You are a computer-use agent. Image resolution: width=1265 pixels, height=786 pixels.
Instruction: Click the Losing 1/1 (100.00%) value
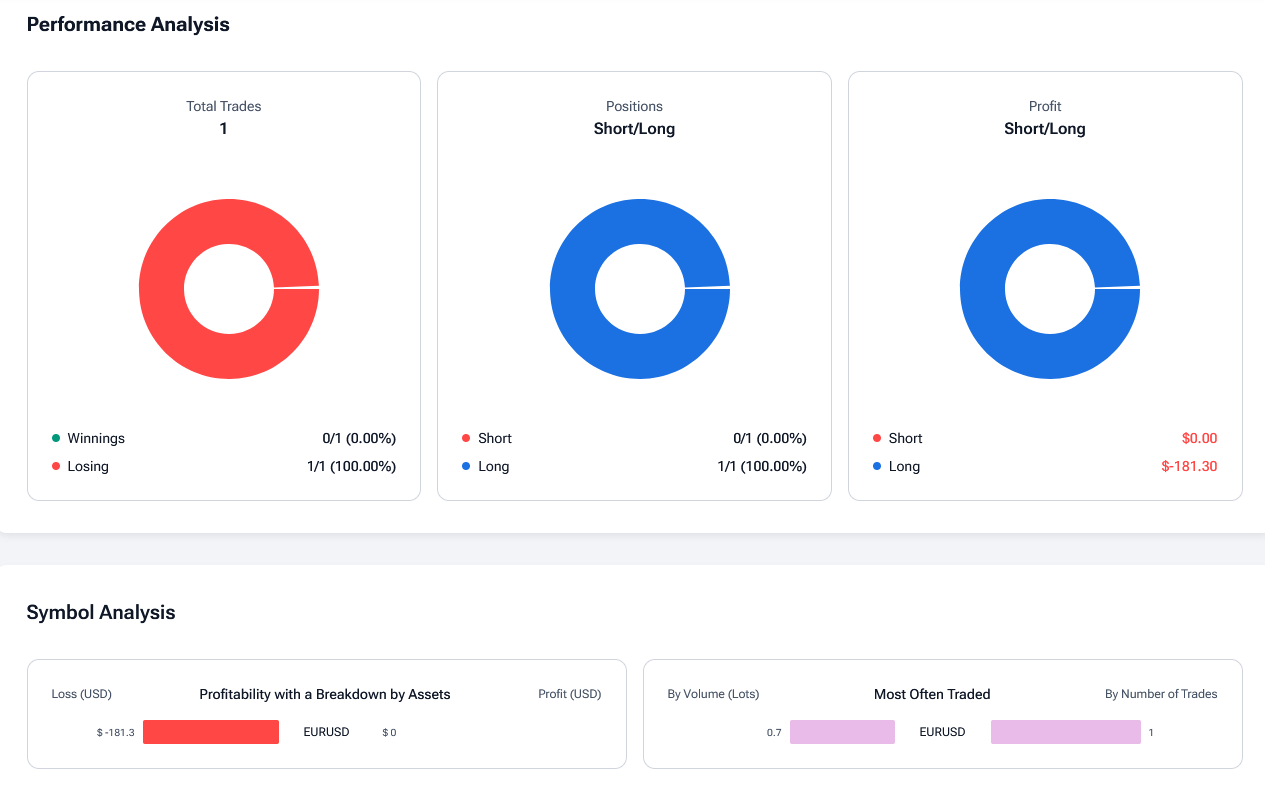[351, 466]
